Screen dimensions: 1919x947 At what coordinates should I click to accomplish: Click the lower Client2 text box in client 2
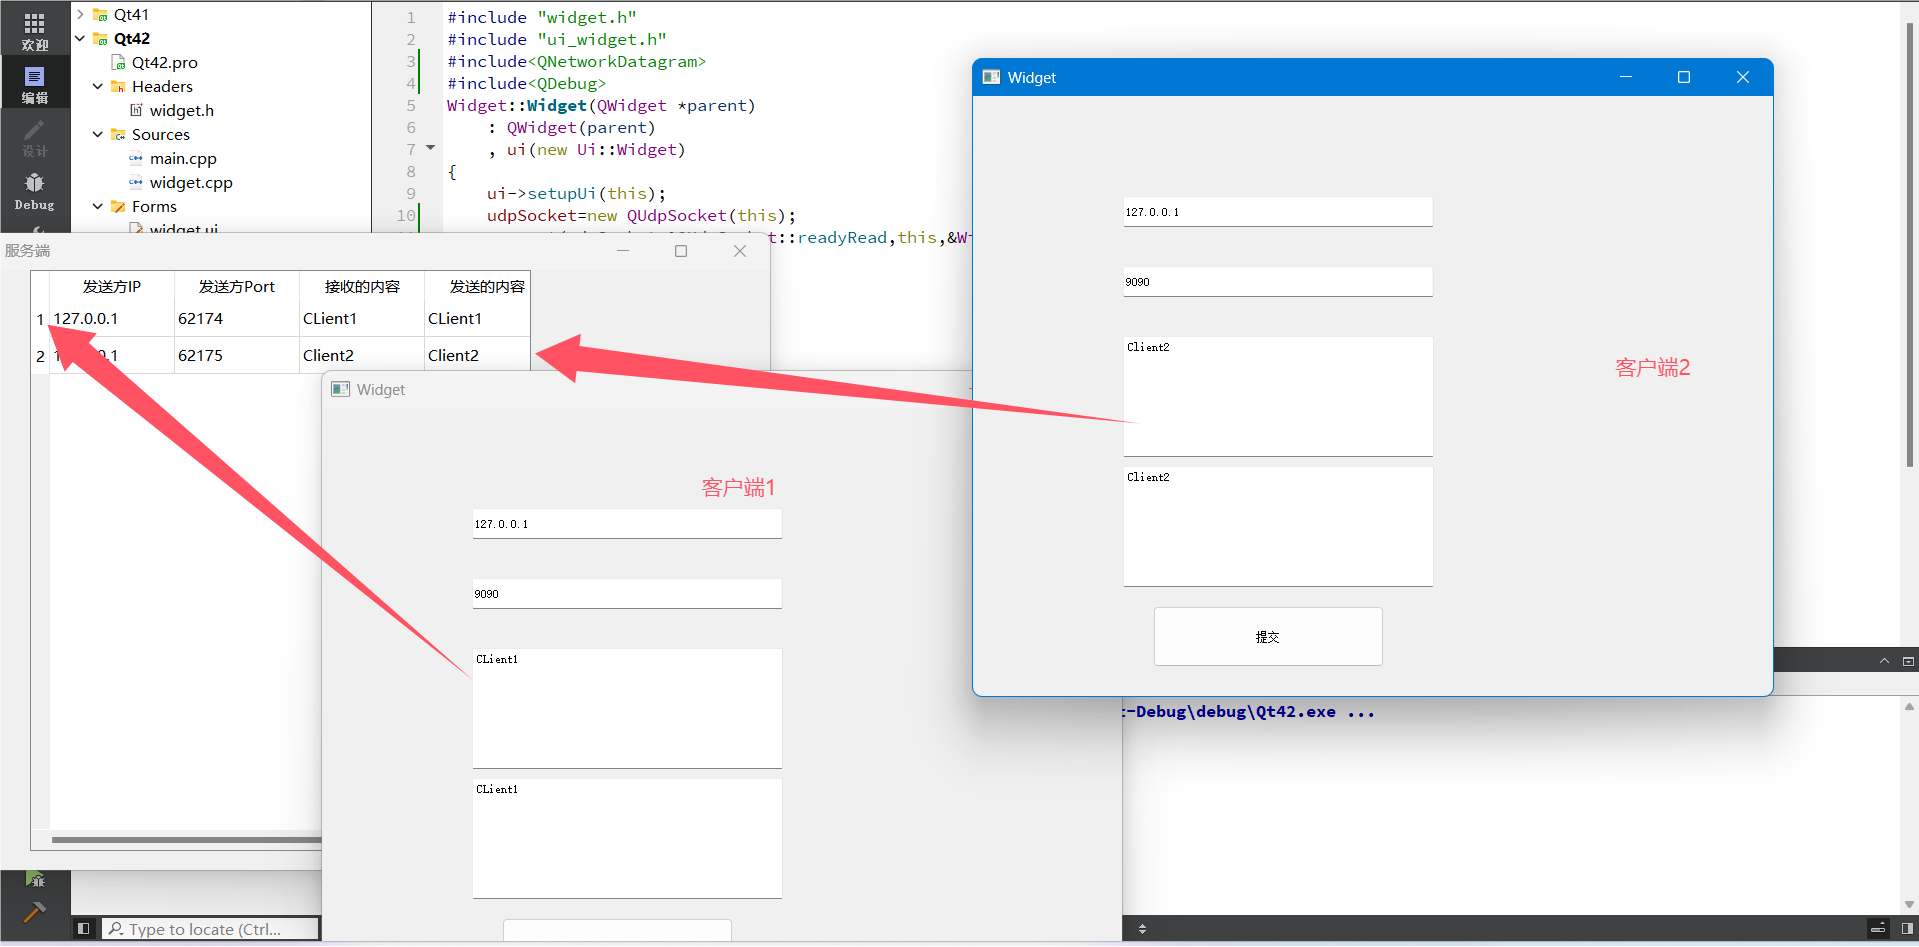[x=1278, y=527]
